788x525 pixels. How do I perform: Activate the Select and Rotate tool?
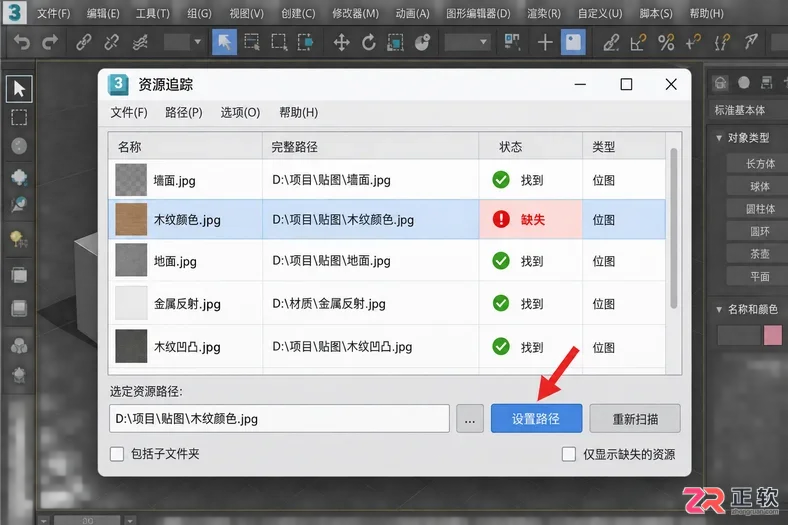click(368, 42)
